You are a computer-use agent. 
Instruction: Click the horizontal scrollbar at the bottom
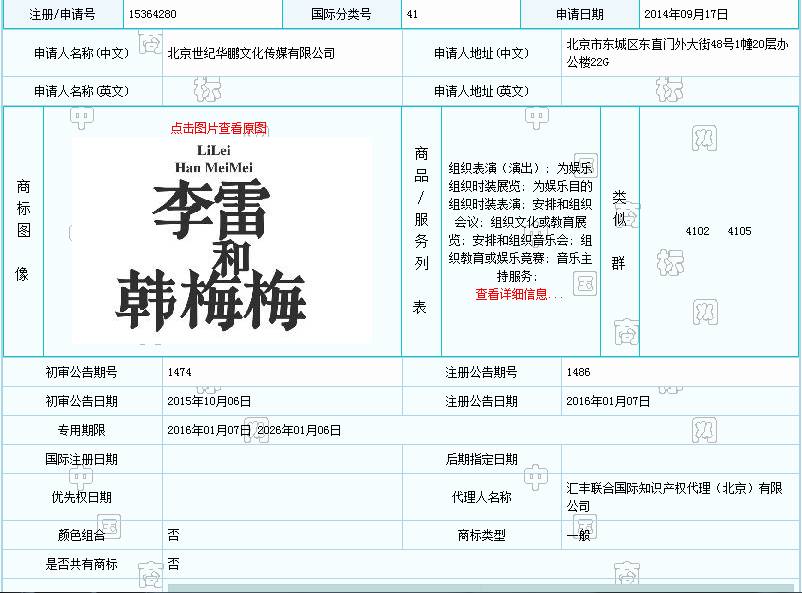480,587
